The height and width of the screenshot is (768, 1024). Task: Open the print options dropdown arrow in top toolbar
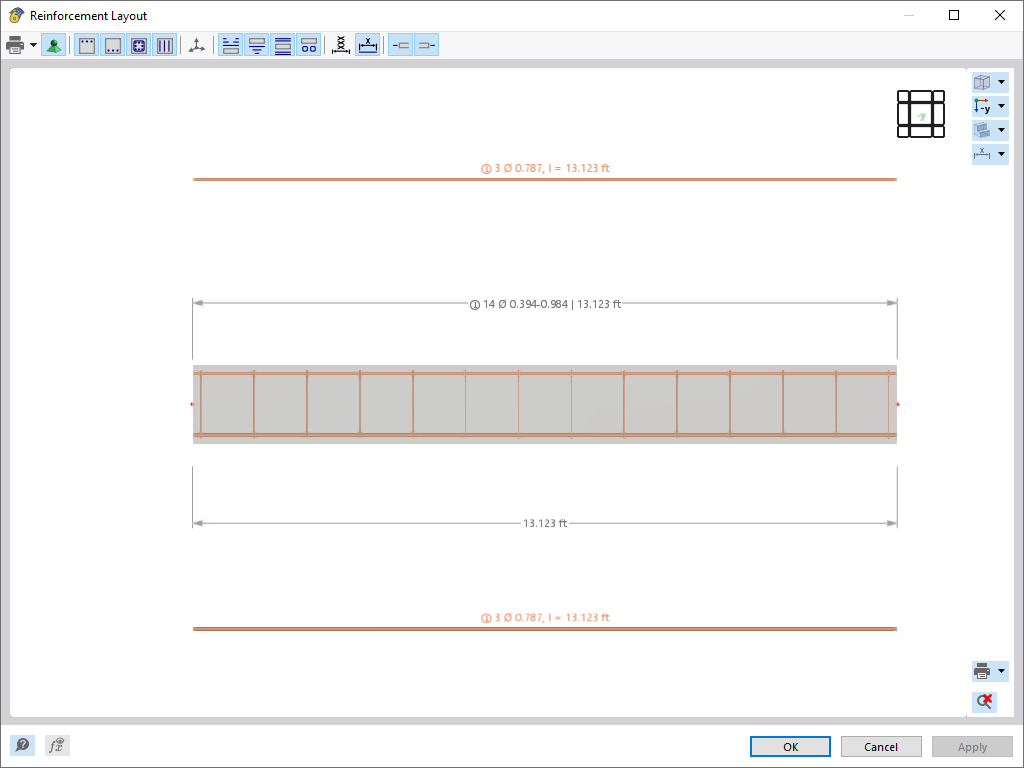pyautogui.click(x=33, y=45)
